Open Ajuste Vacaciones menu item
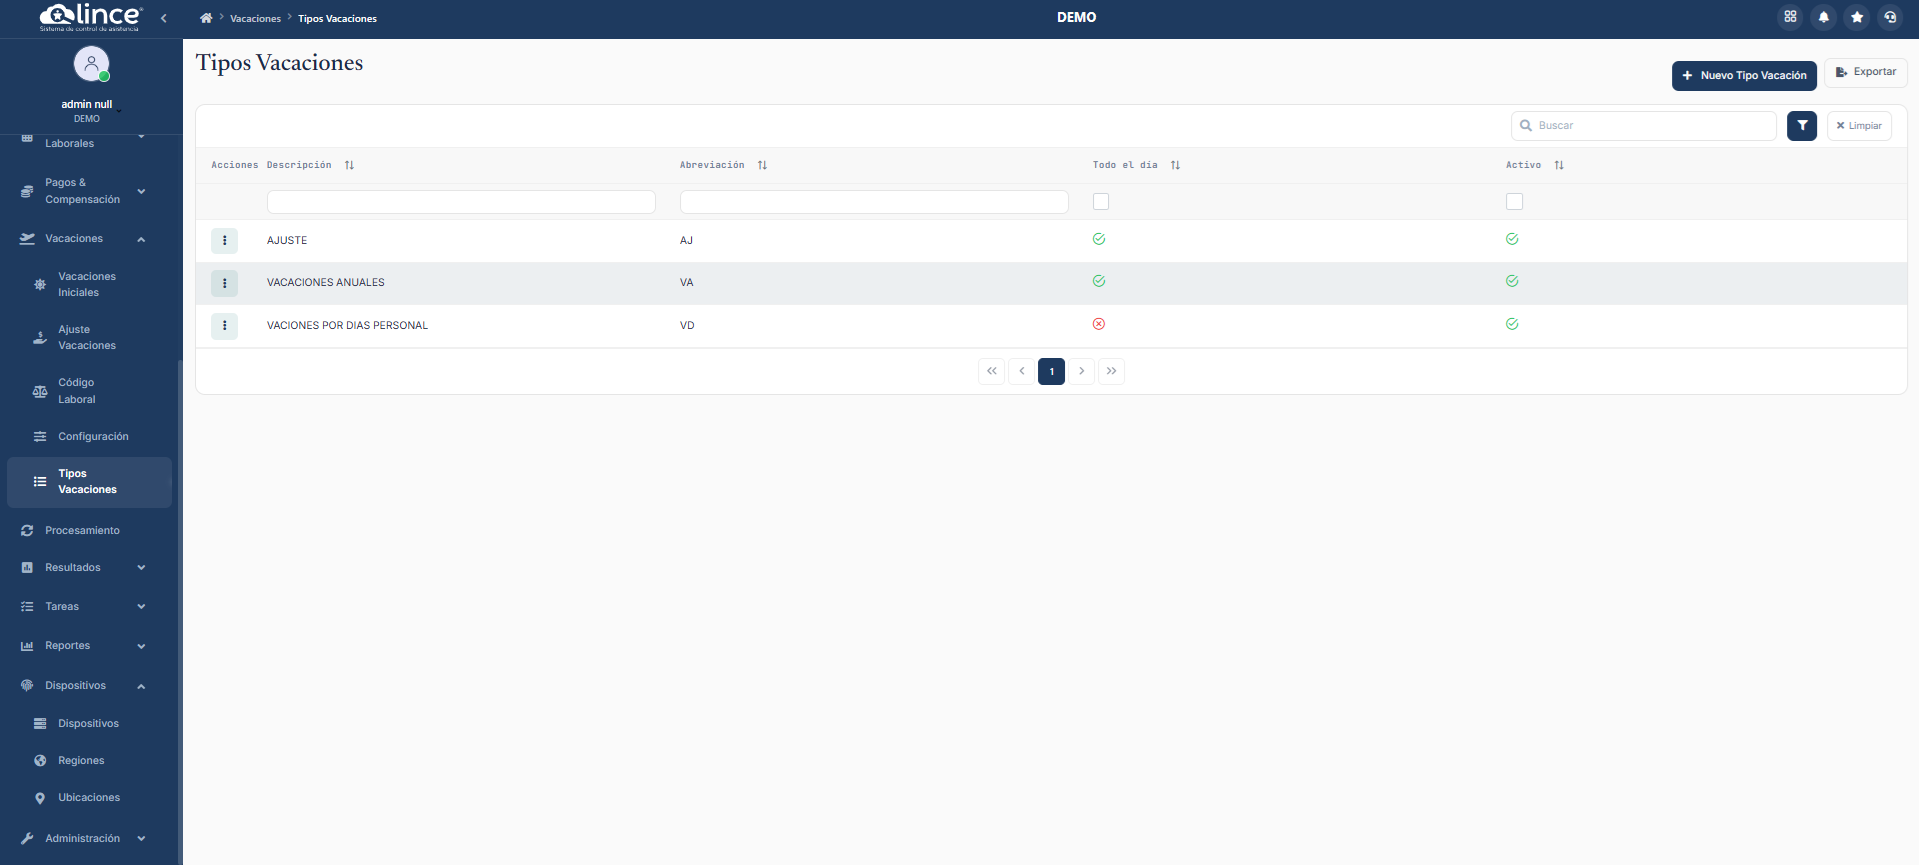The height and width of the screenshot is (865, 1919). [86, 338]
